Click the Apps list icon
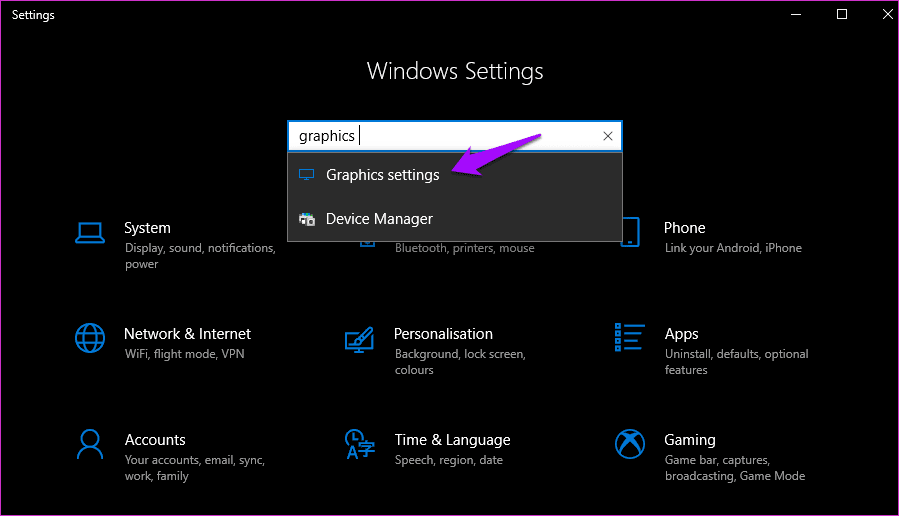This screenshot has width=899, height=516. tap(630, 337)
